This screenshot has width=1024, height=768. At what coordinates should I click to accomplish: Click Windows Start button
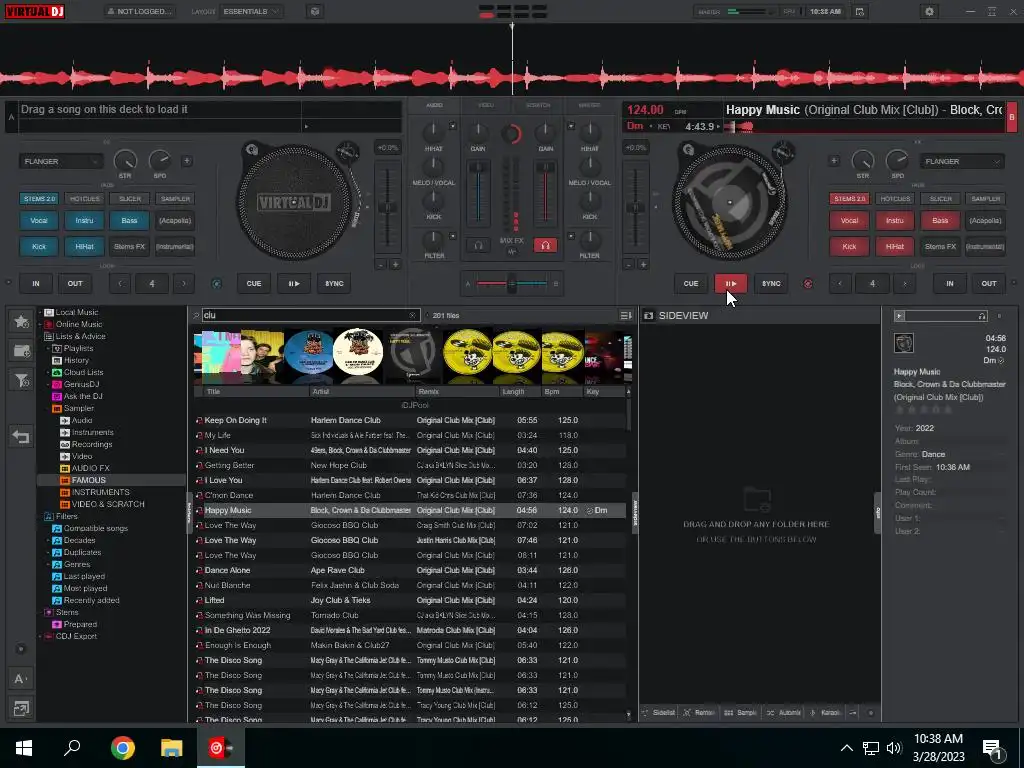24,748
